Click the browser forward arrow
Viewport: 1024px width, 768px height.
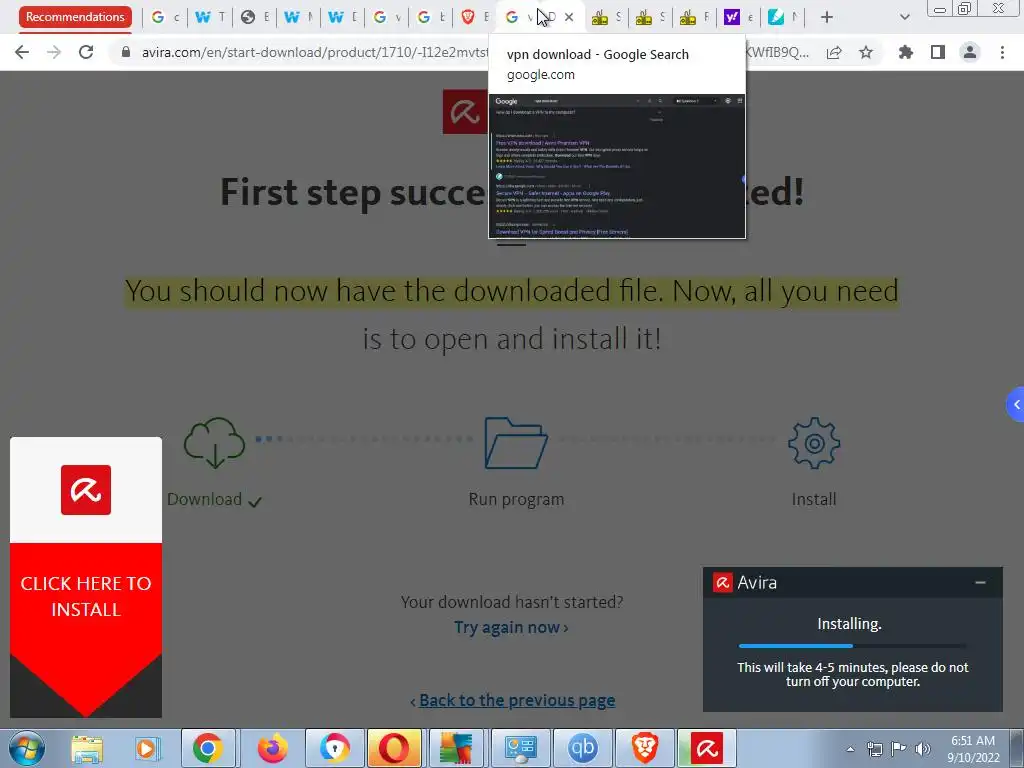coord(54,52)
